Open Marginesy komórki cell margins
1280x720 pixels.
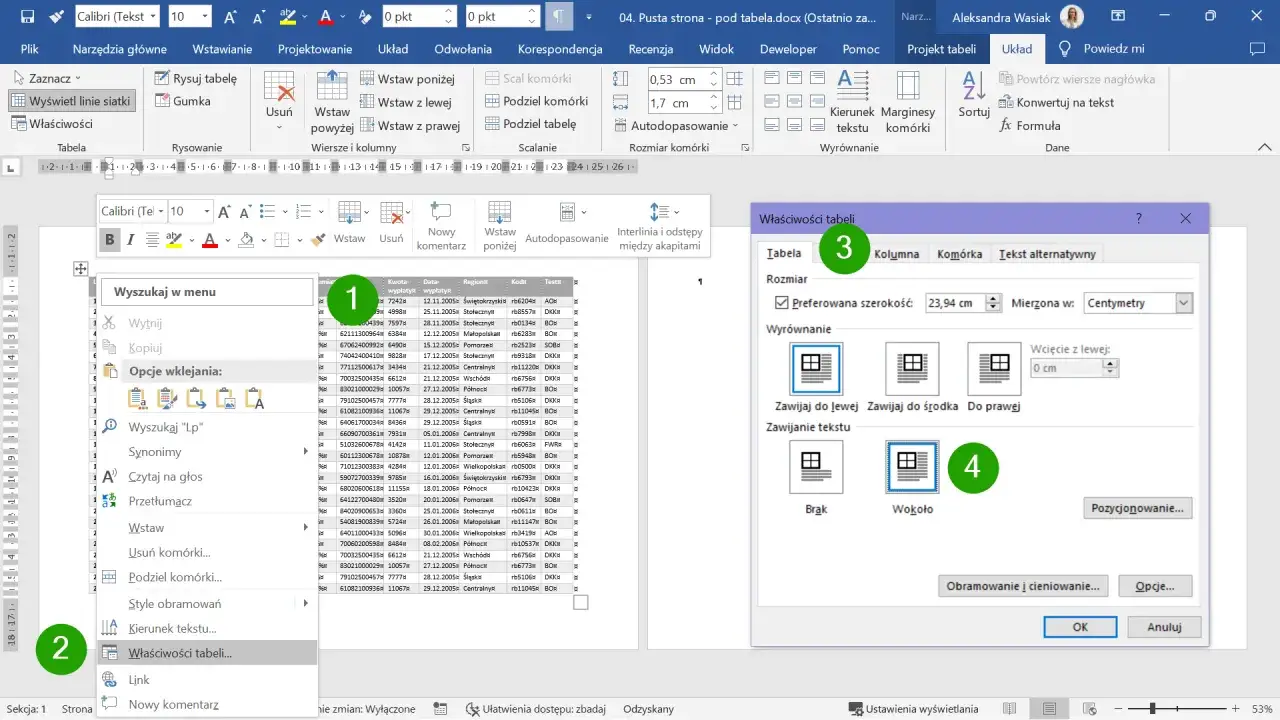click(907, 102)
